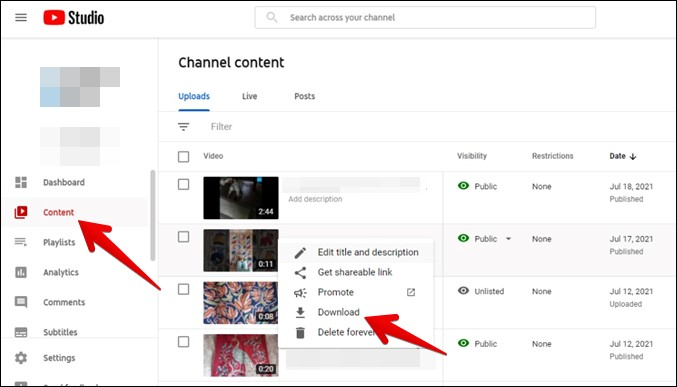This screenshot has width=677, height=387.
Task: Open Dashboard from the sidebar
Action: [x=63, y=182]
